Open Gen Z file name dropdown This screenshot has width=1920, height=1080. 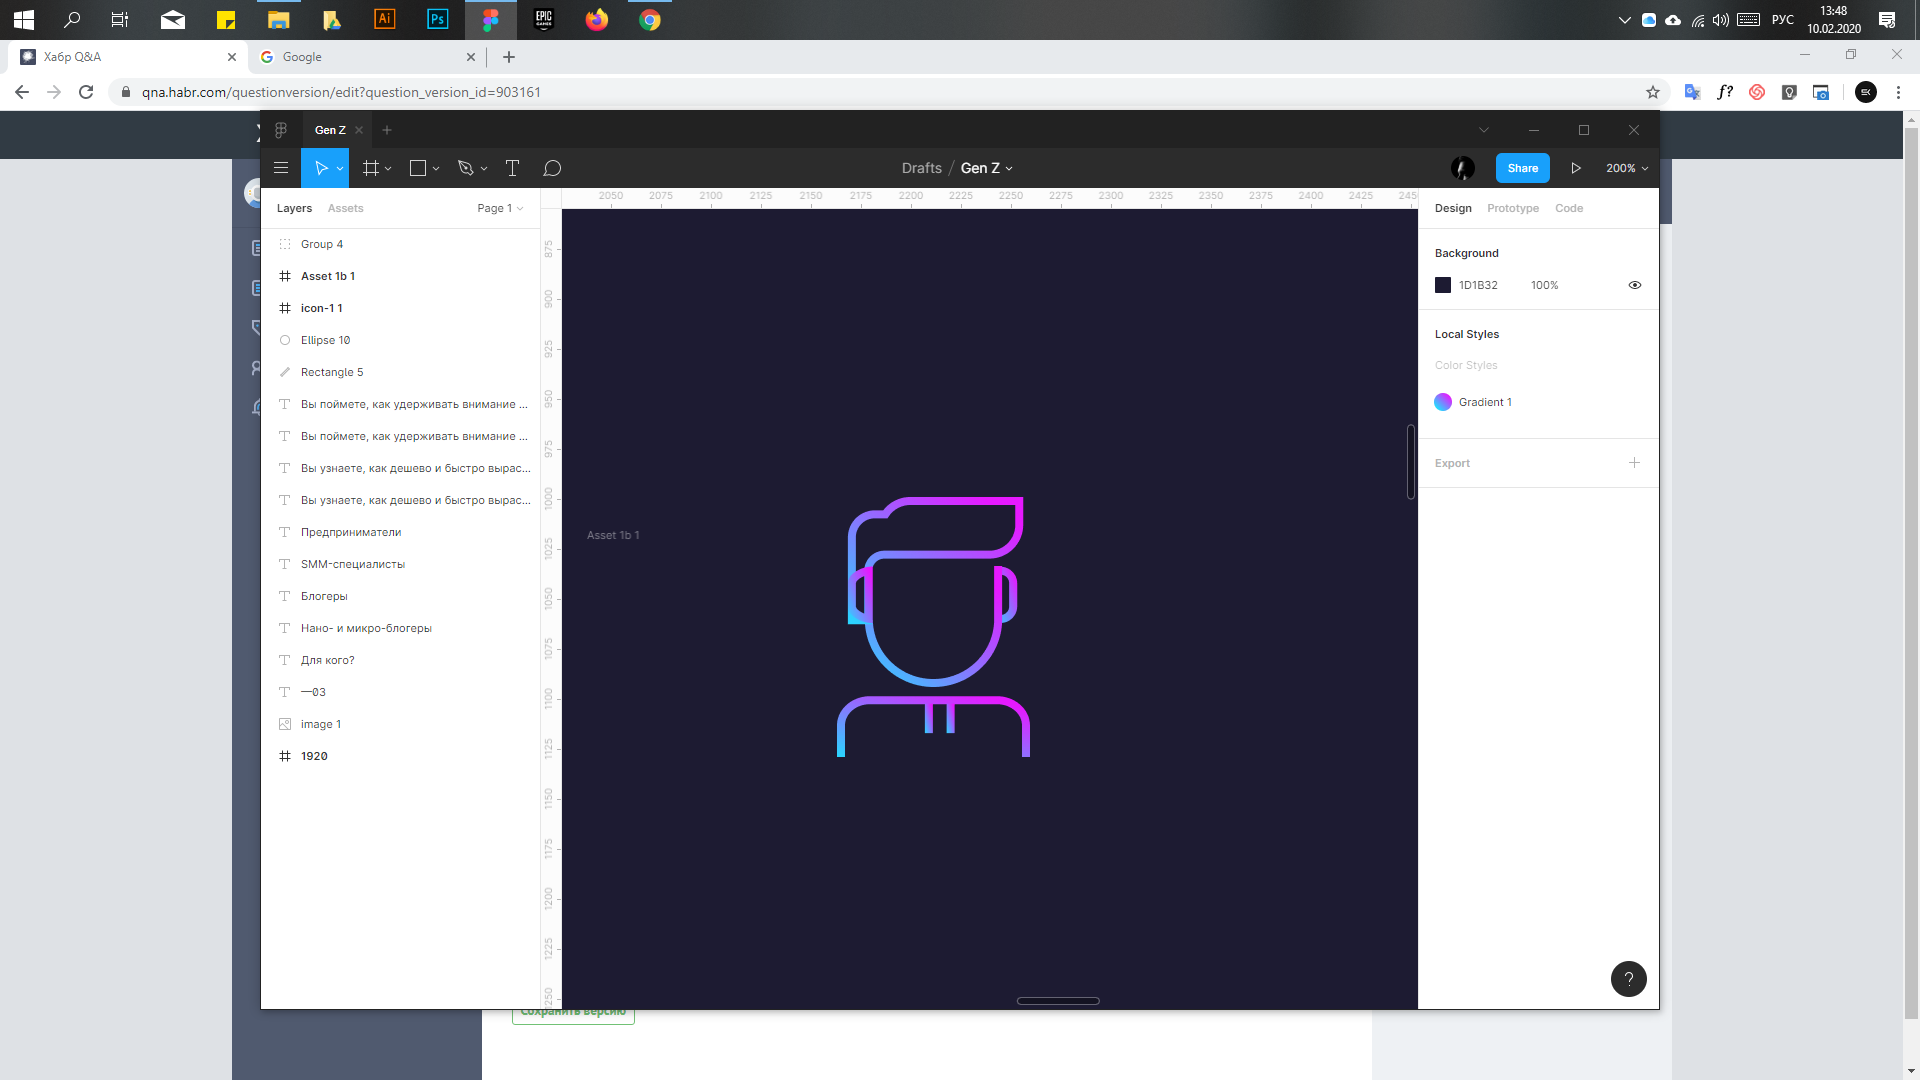(x=1009, y=169)
